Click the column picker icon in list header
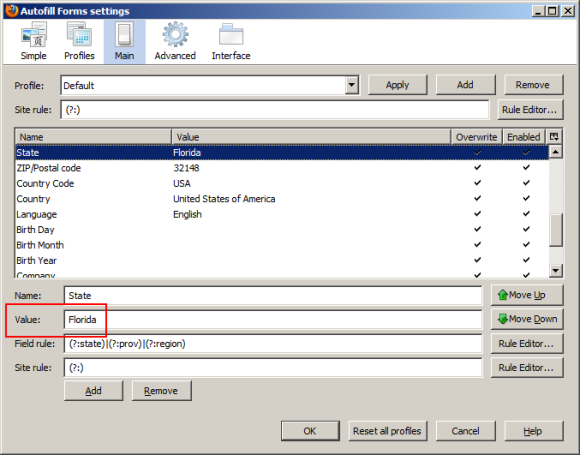The height and width of the screenshot is (455, 580). 554,137
